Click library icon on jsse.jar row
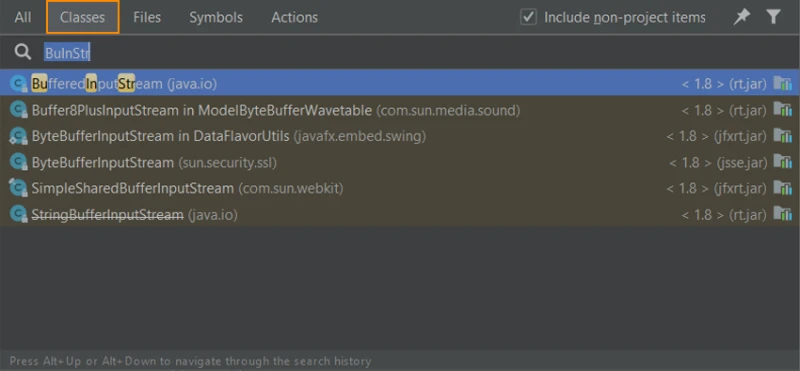The width and height of the screenshot is (800, 371). click(782, 162)
